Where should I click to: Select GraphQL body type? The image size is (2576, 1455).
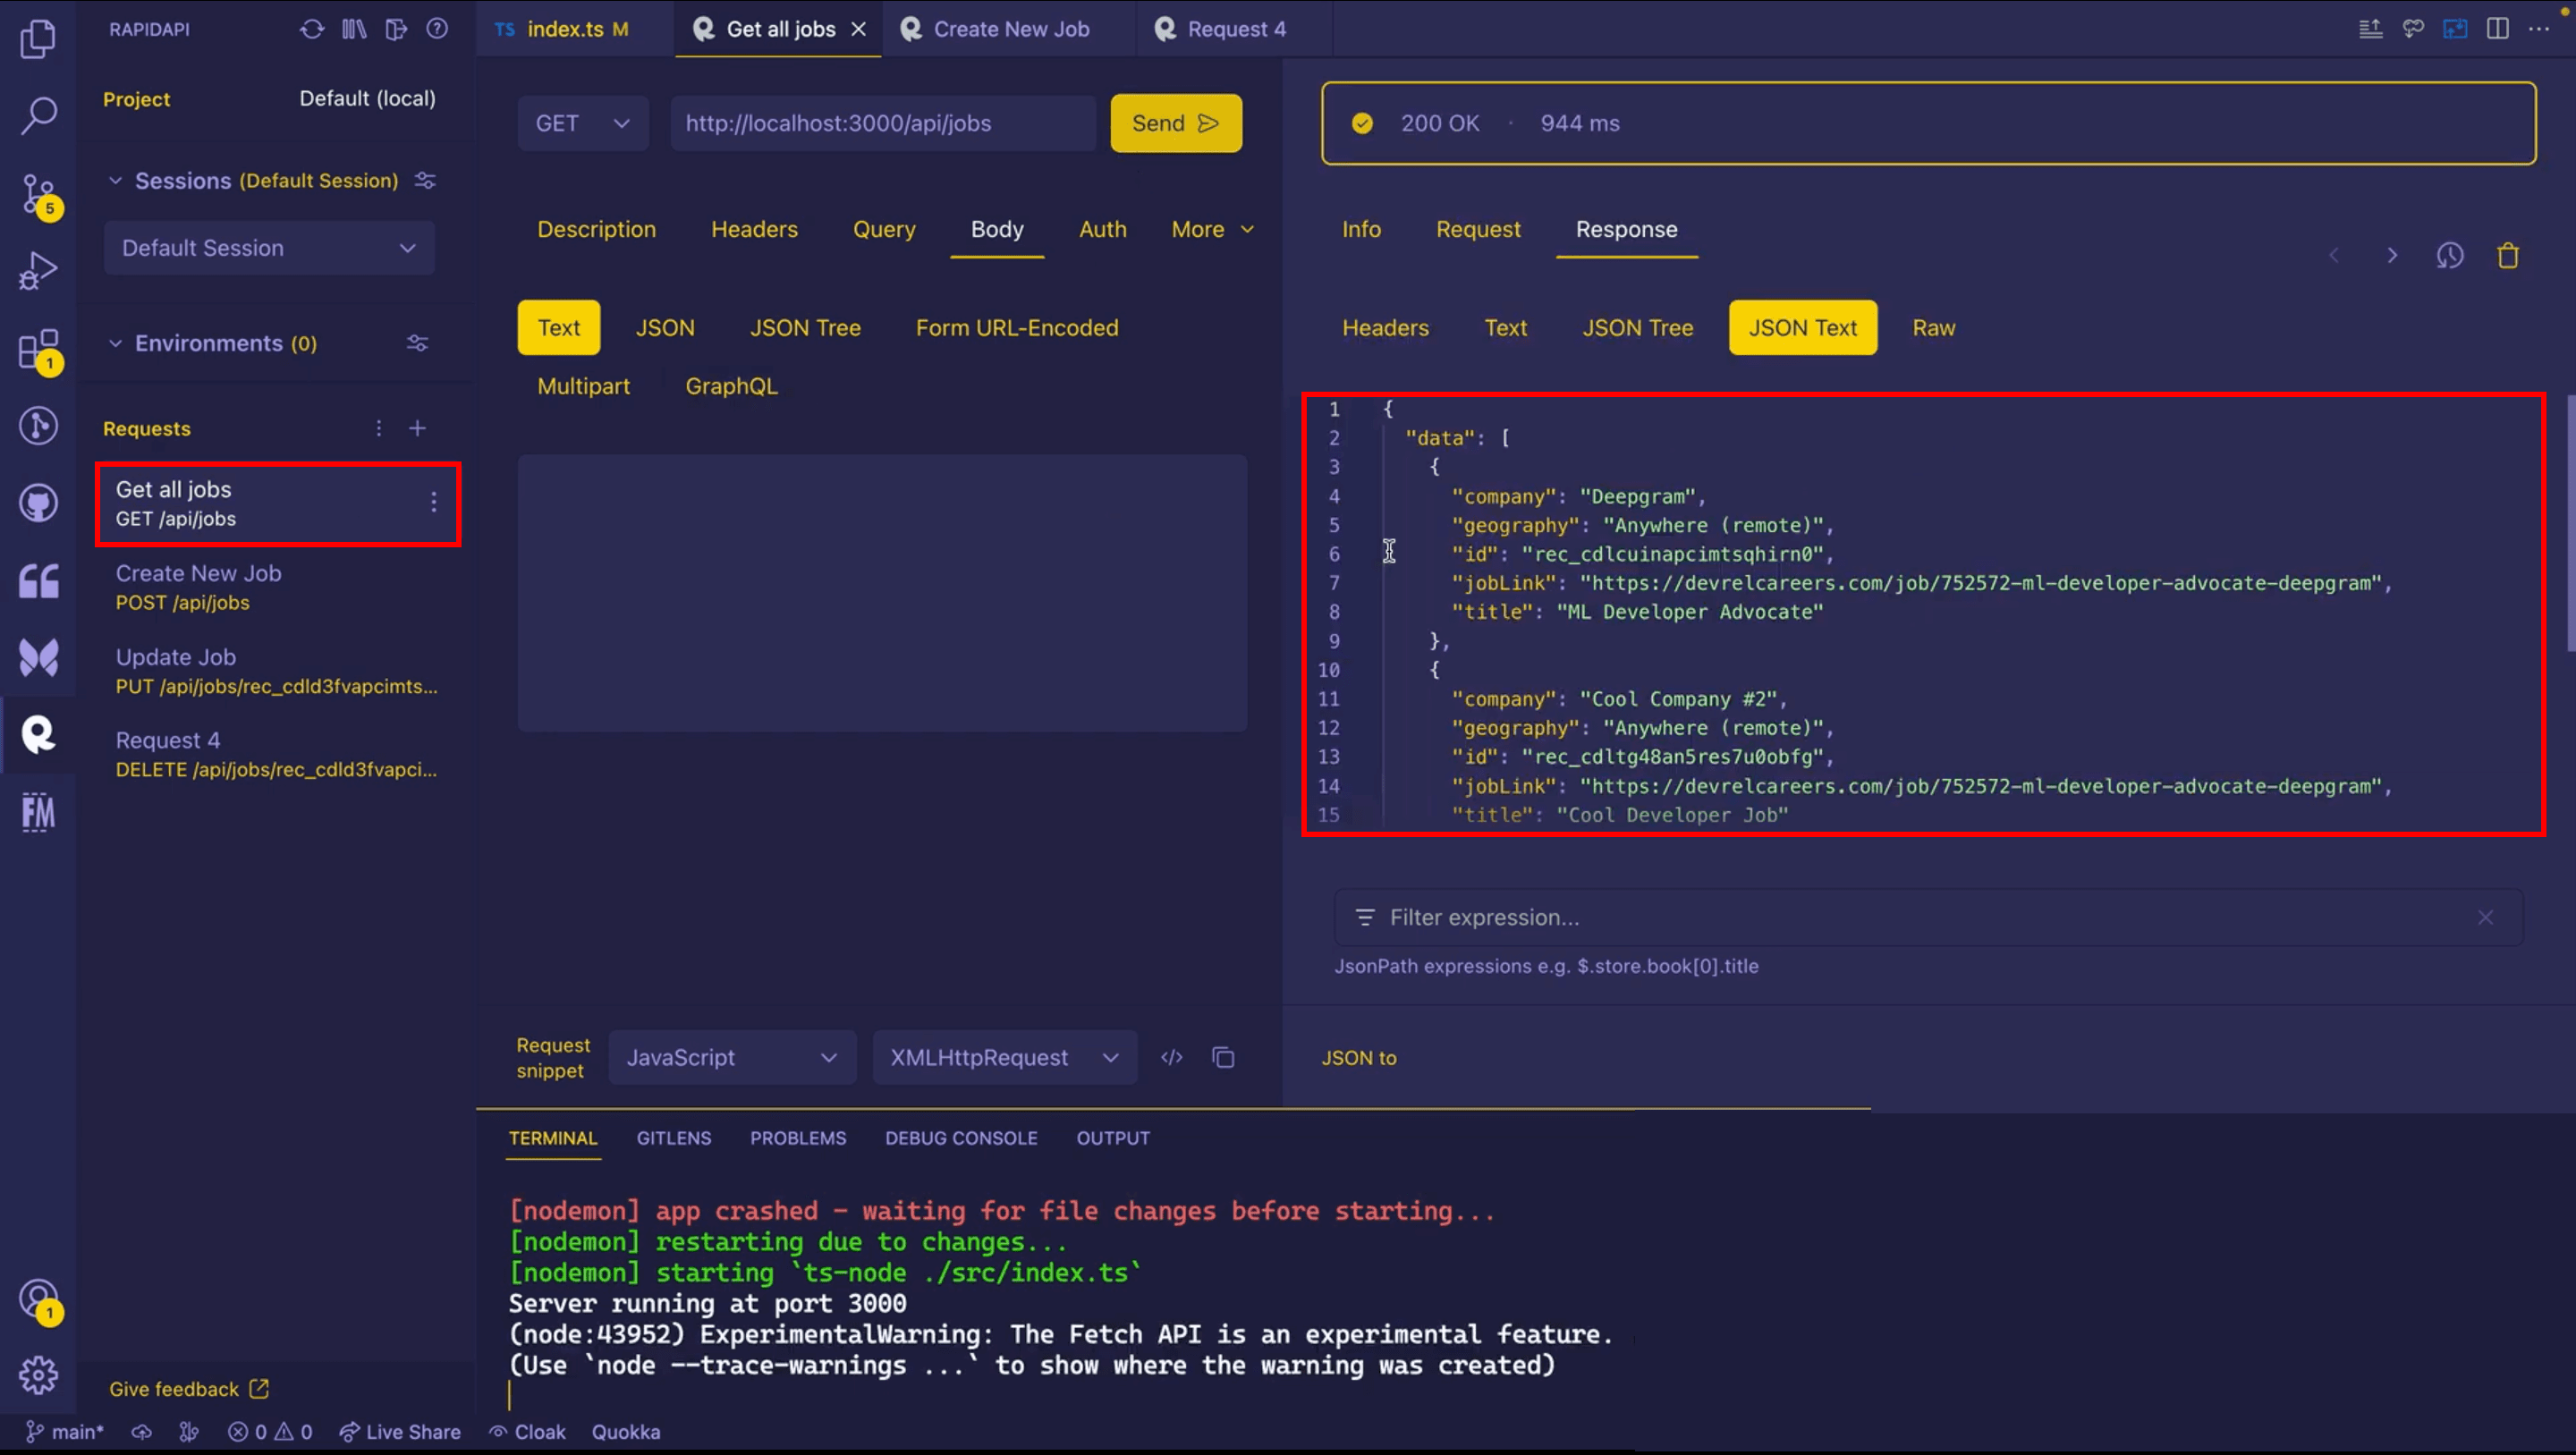tap(731, 386)
